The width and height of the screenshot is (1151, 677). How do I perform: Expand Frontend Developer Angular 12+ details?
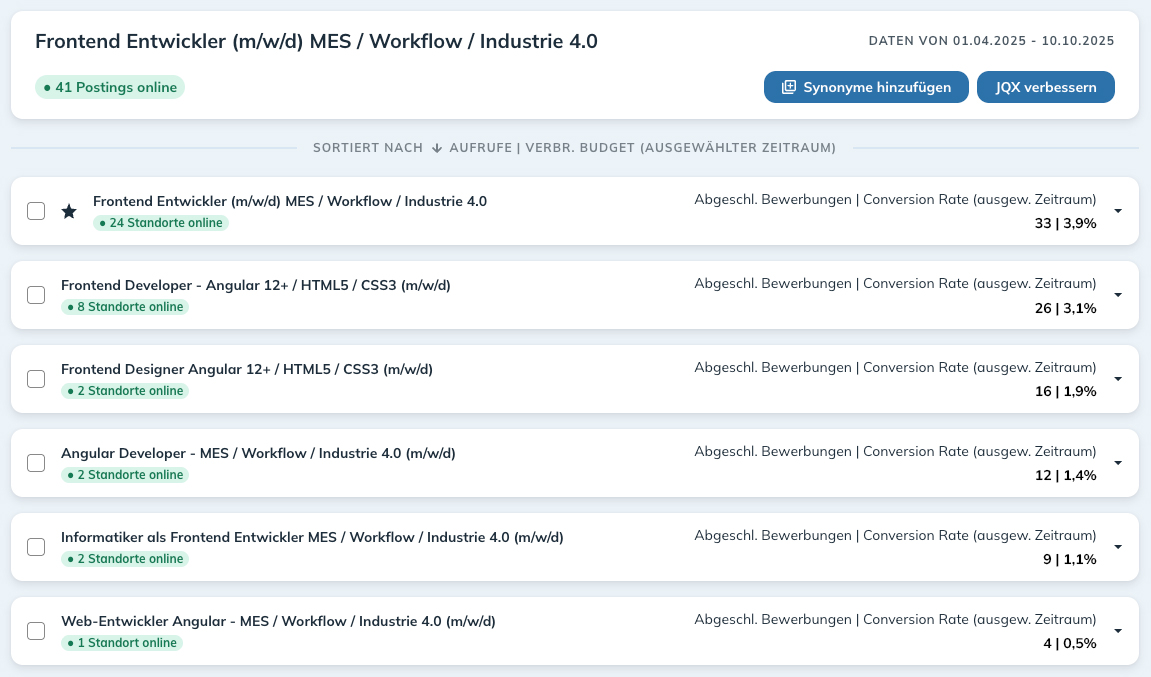point(1117,295)
